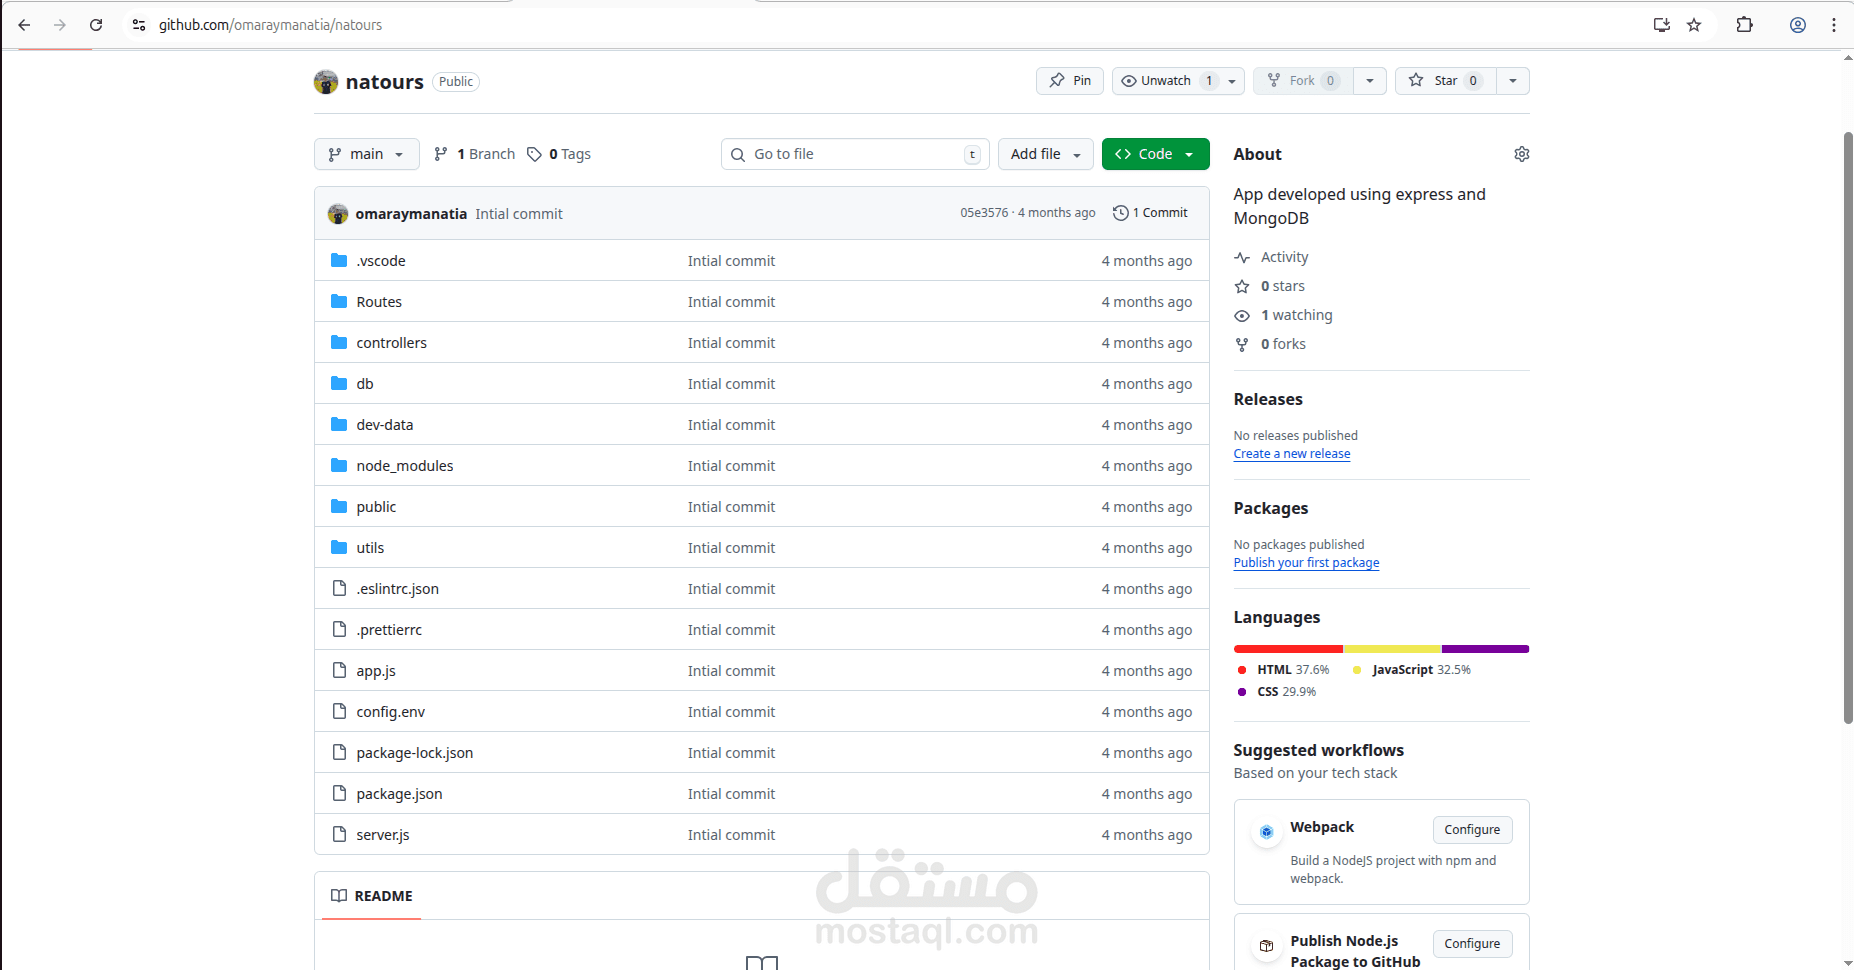Open the controllers folder
The height and width of the screenshot is (970, 1854).
(391, 343)
